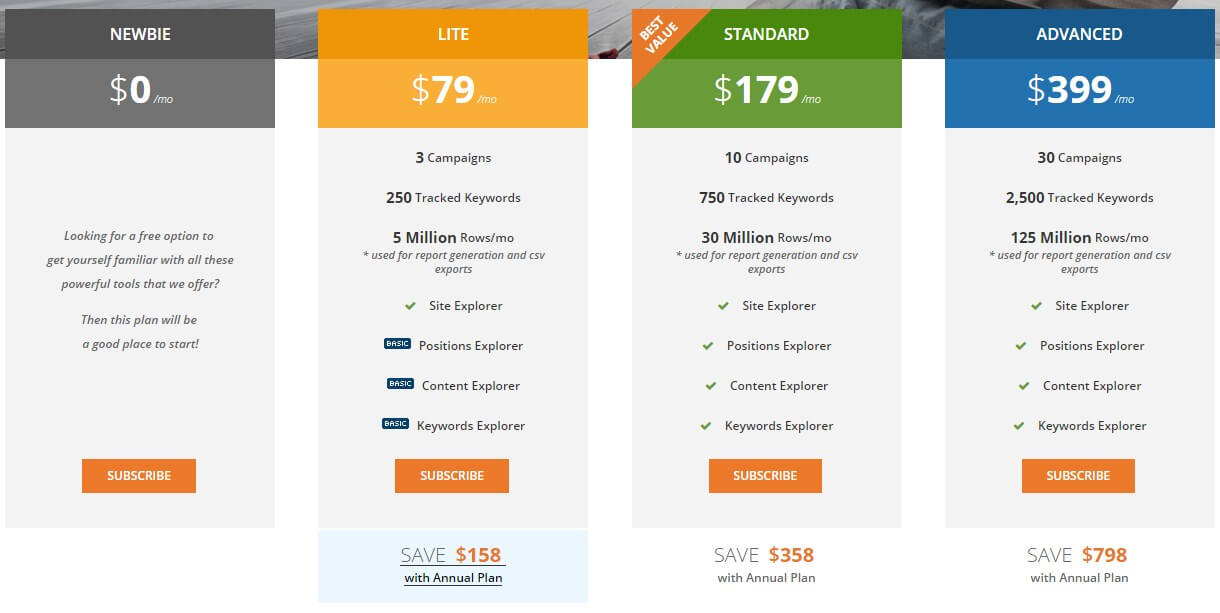Click the BASIC badge beside Positions Explorer
The height and width of the screenshot is (613, 1220).
point(397,344)
